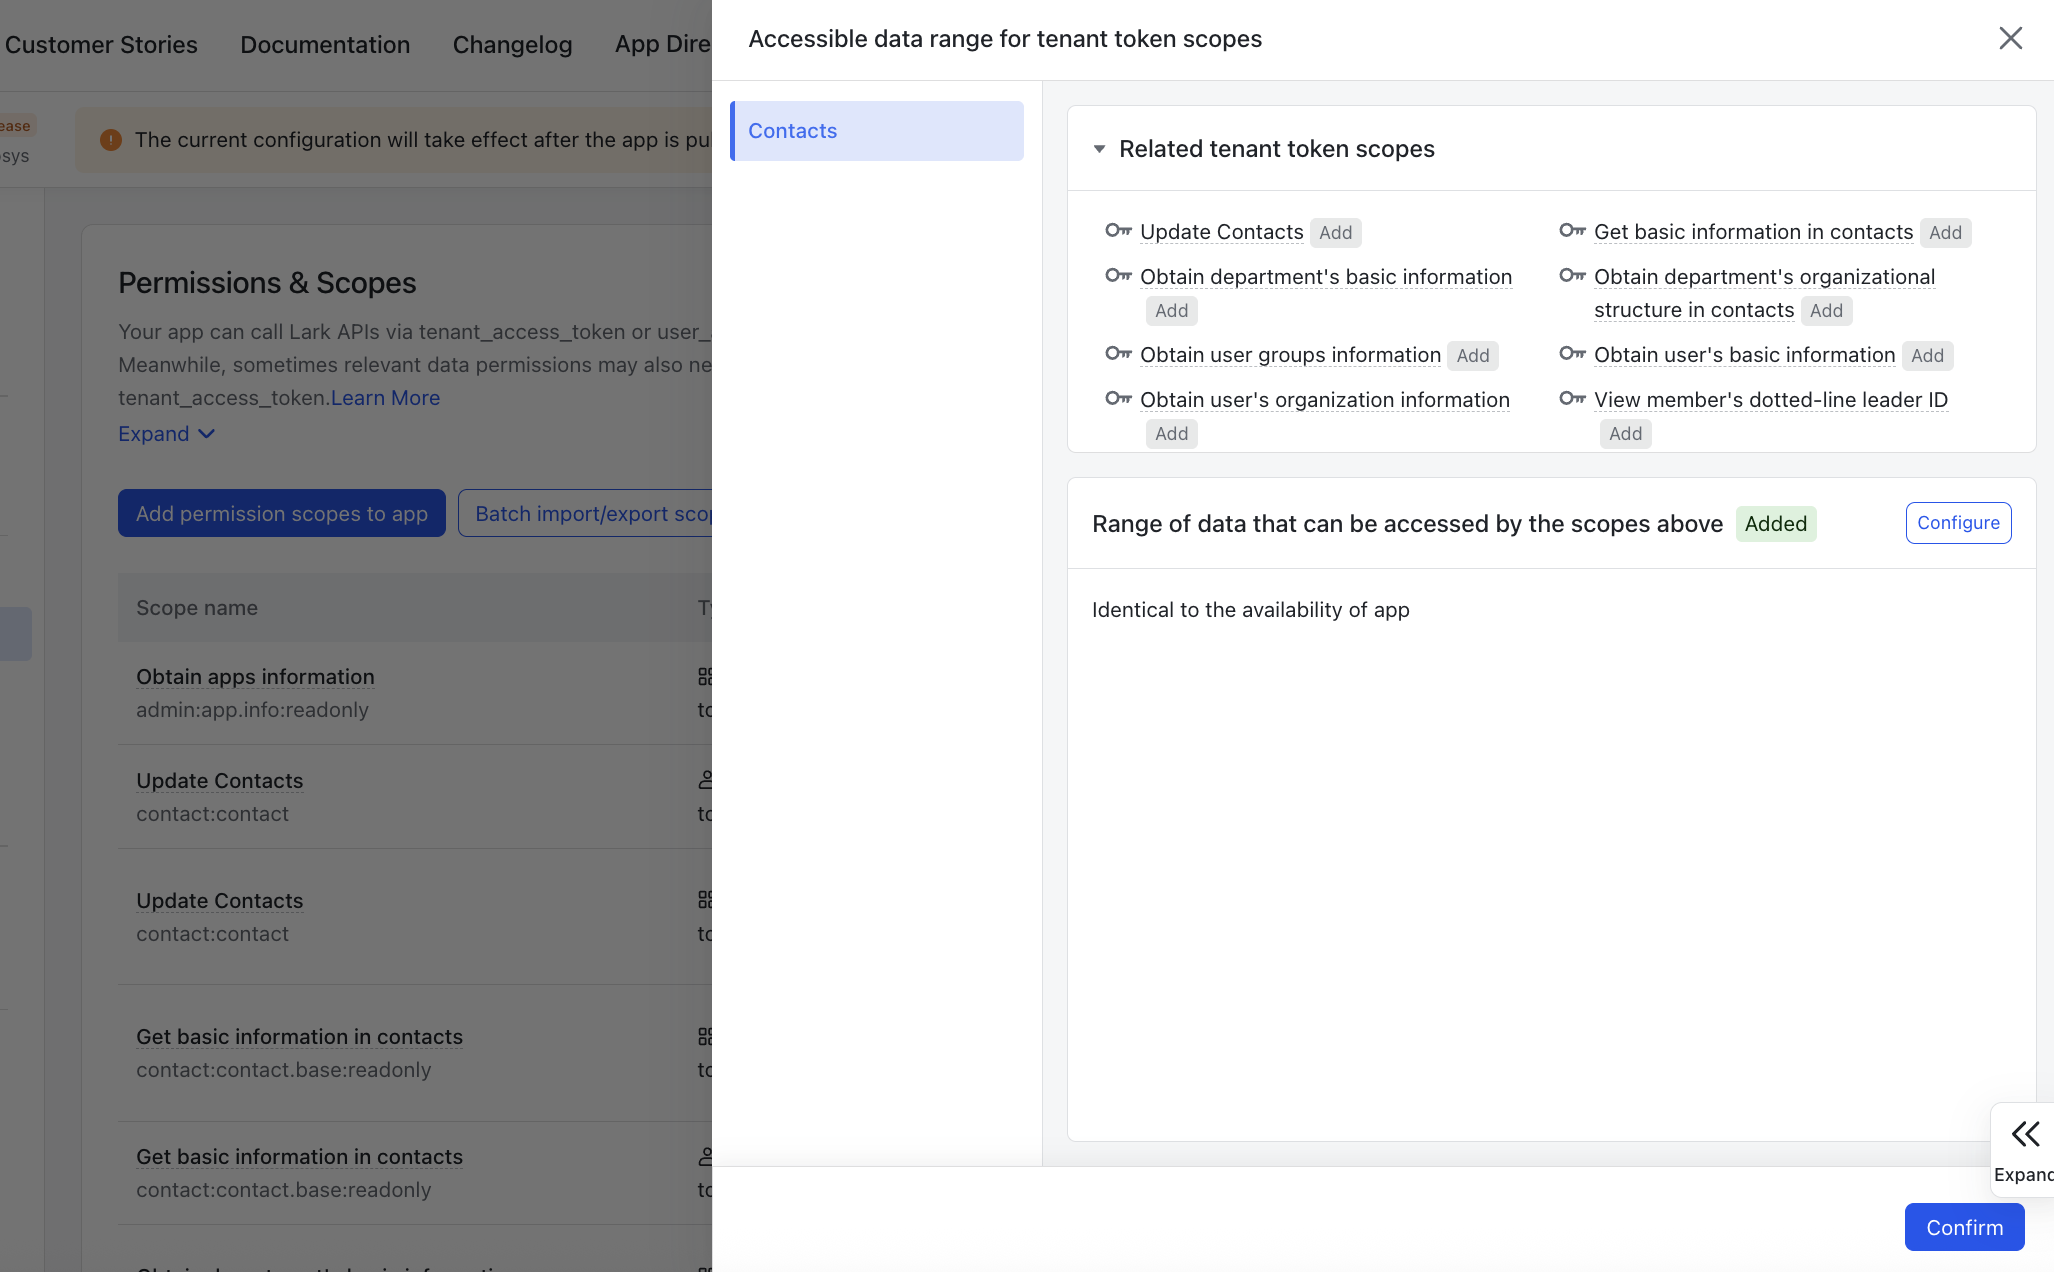This screenshot has width=2054, height=1272.
Task: Open the Changelog menu item
Action: pyautogui.click(x=512, y=45)
